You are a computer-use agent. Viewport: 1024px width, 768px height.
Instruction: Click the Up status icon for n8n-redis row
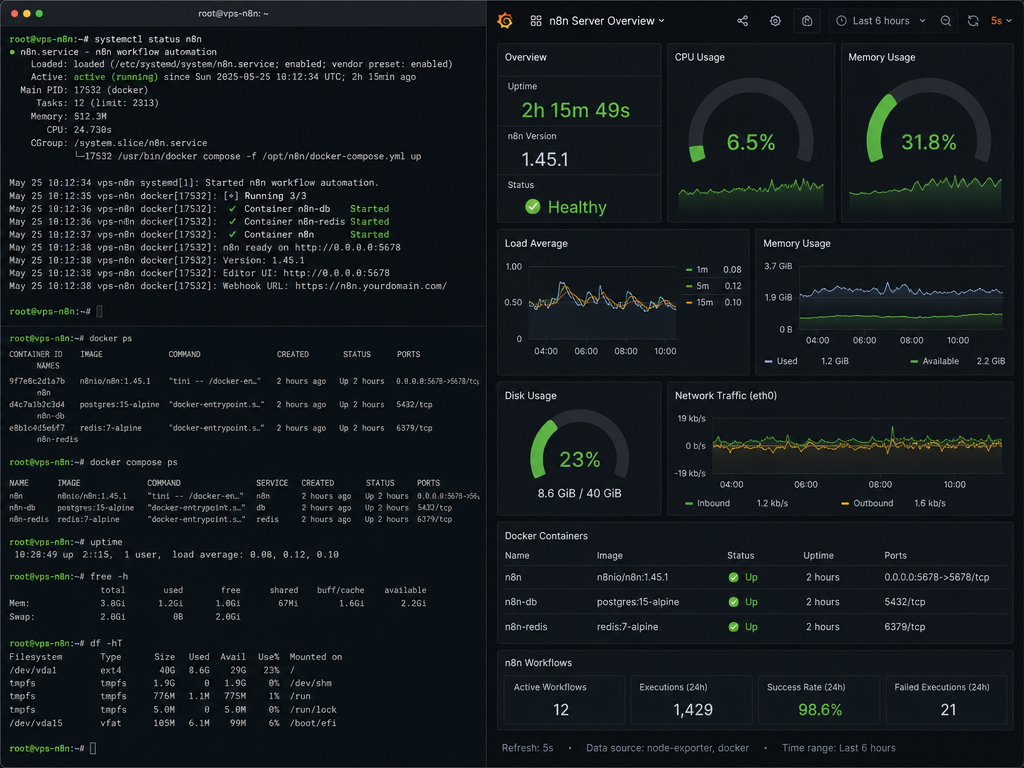tap(733, 627)
